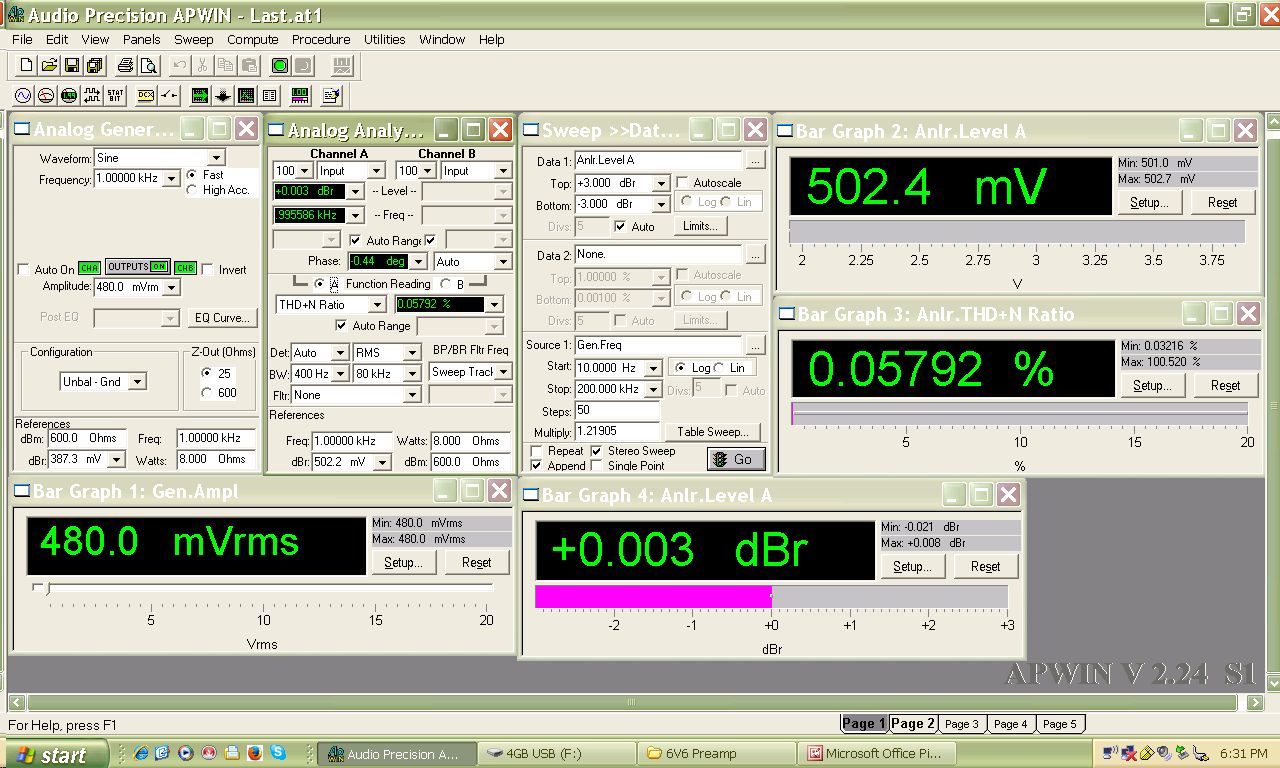Select the 600 ohm Z-Out radio button

(206, 393)
